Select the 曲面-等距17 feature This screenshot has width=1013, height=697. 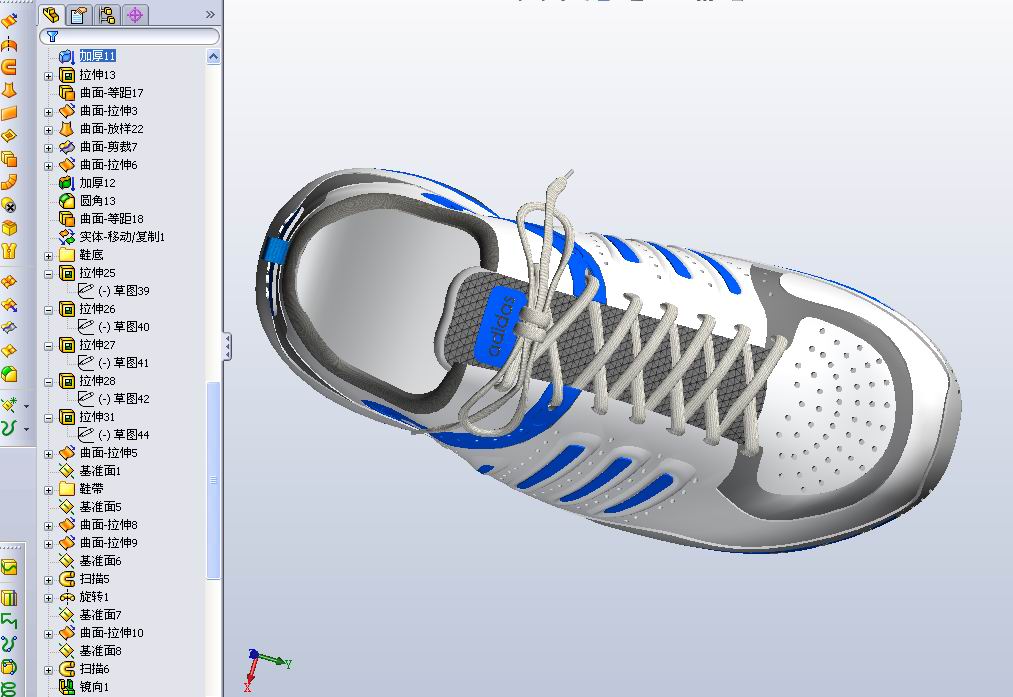(x=111, y=93)
